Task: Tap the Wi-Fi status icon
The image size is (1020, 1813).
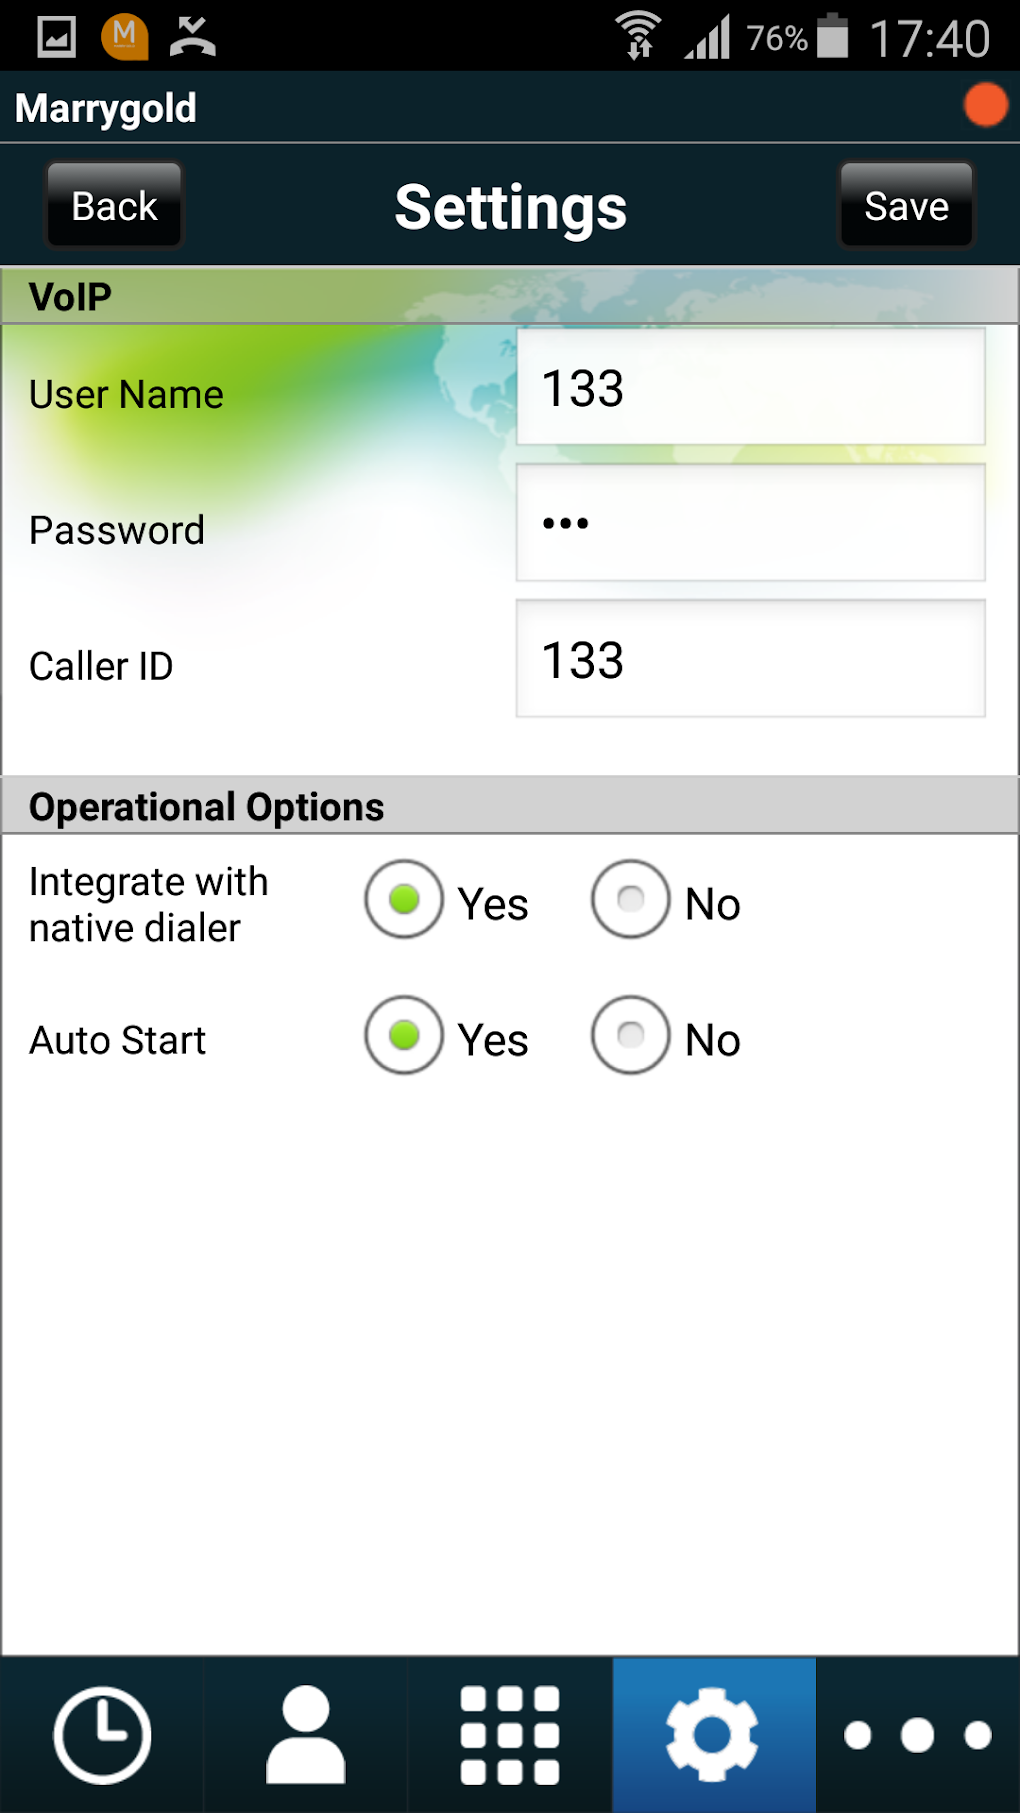Action: [638, 37]
